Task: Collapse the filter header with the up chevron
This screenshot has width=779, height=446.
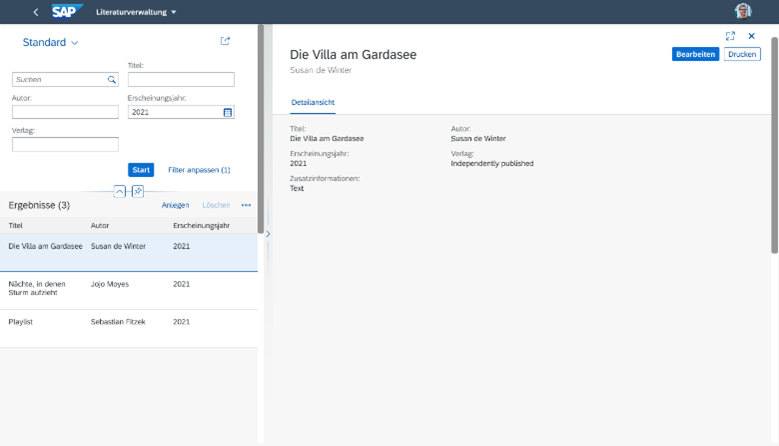Action: [119, 191]
